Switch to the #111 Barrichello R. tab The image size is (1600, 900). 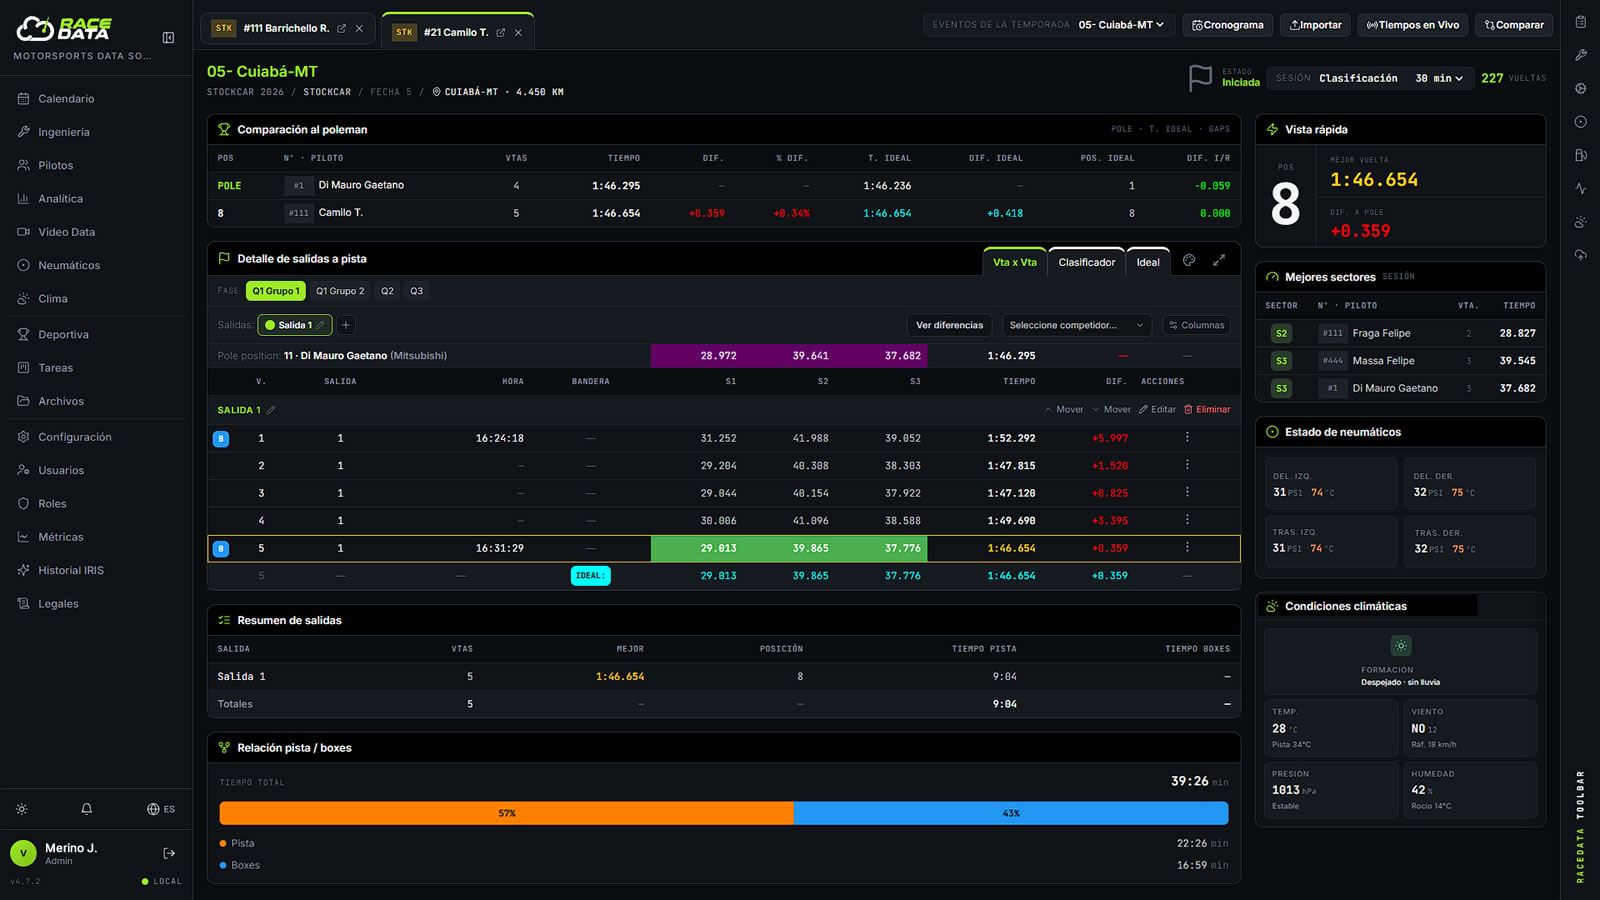click(286, 29)
